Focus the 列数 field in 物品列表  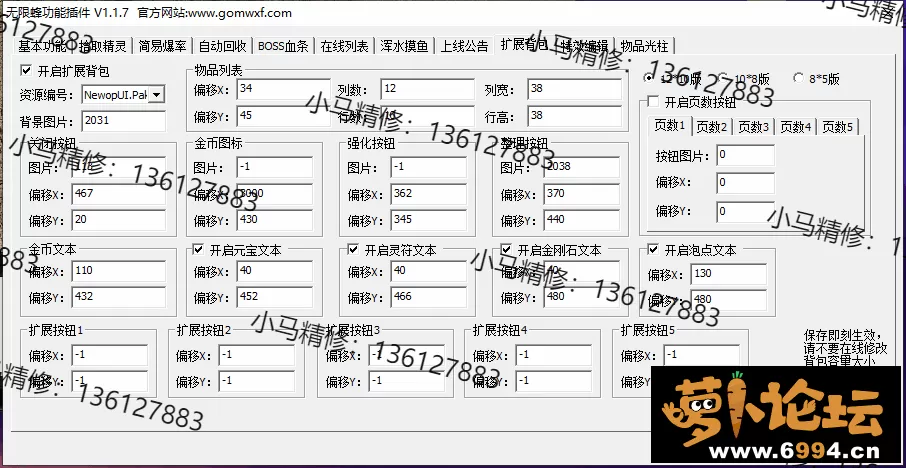coord(426,90)
